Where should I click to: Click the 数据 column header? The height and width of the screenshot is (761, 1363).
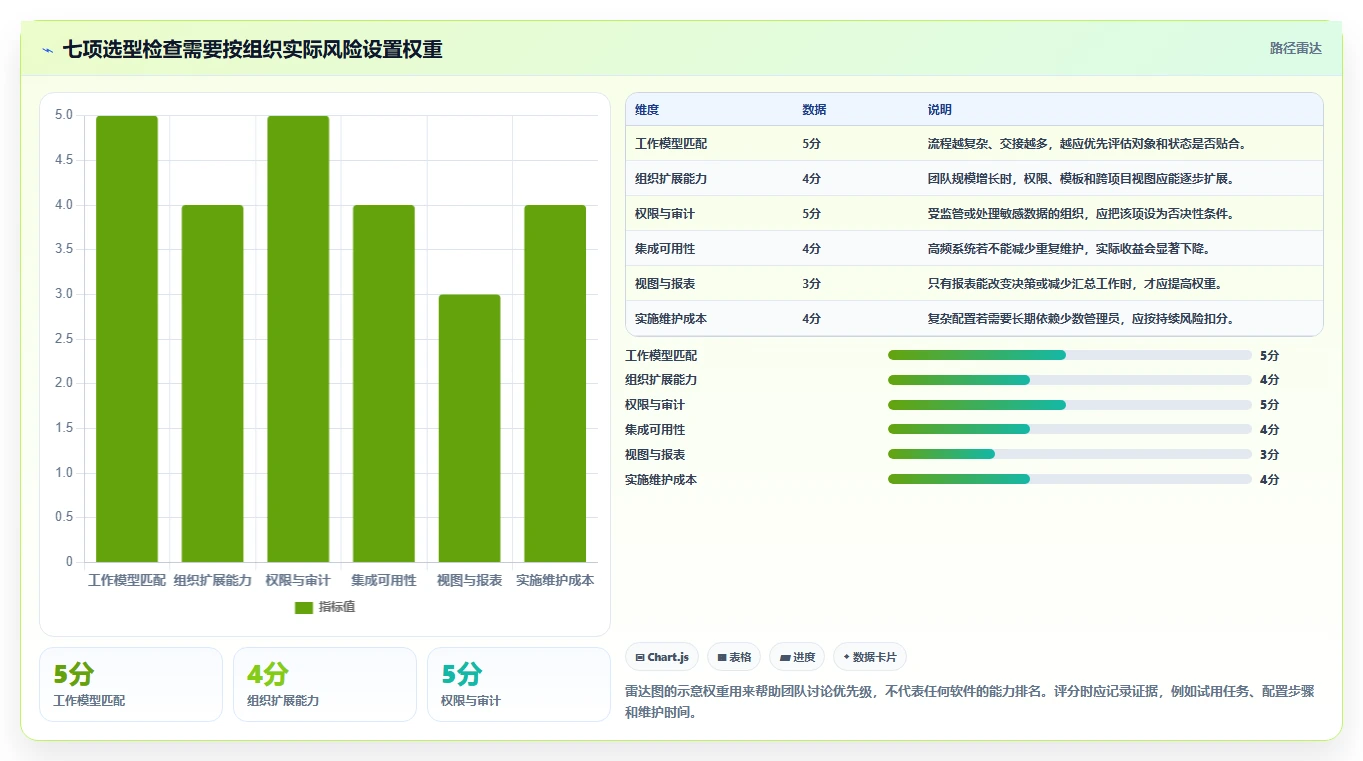point(814,110)
